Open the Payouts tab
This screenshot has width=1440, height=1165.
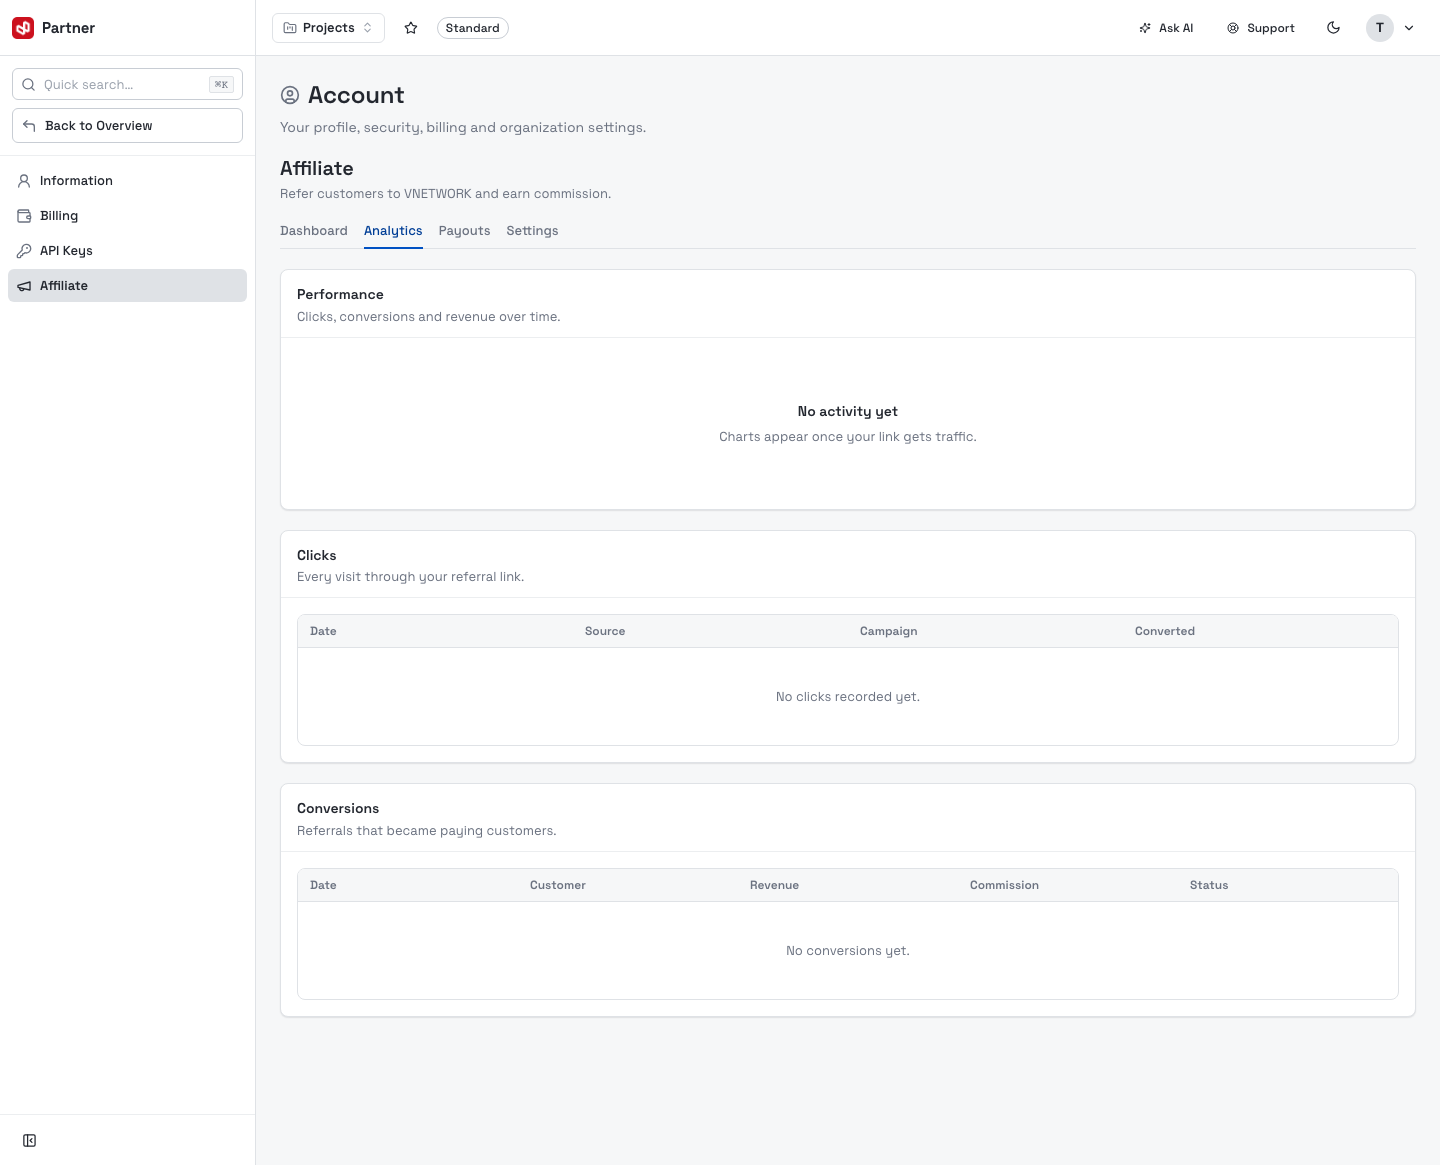(x=464, y=231)
